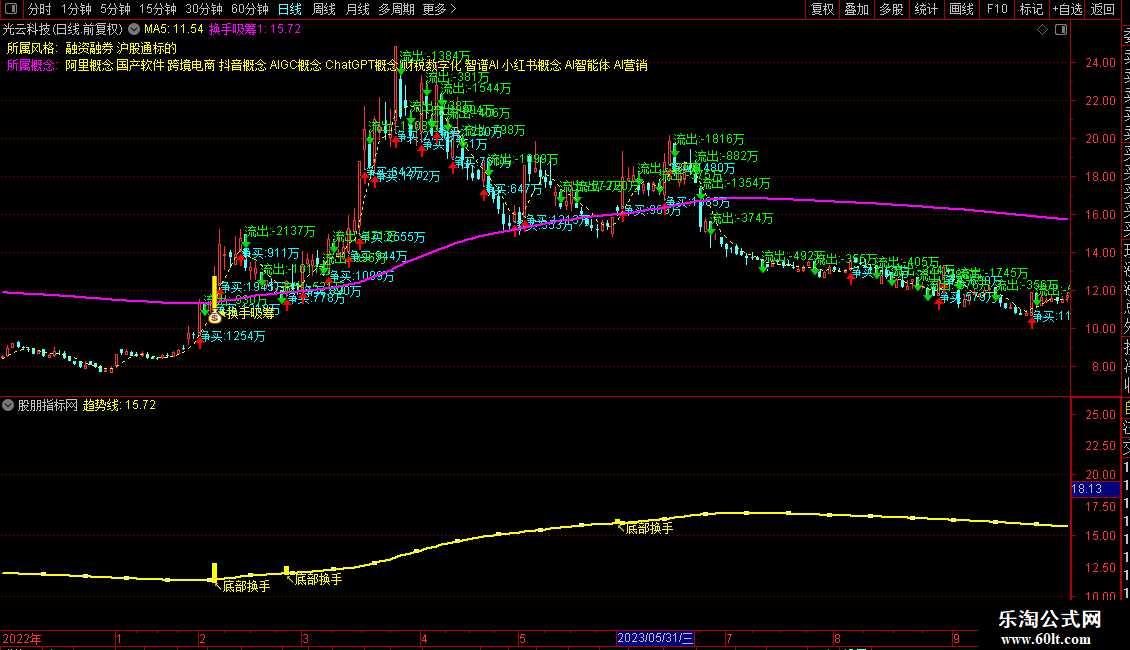Viewport: 1130px width, 650px height.
Task: Select the 60分钟 period
Action: 250,9
